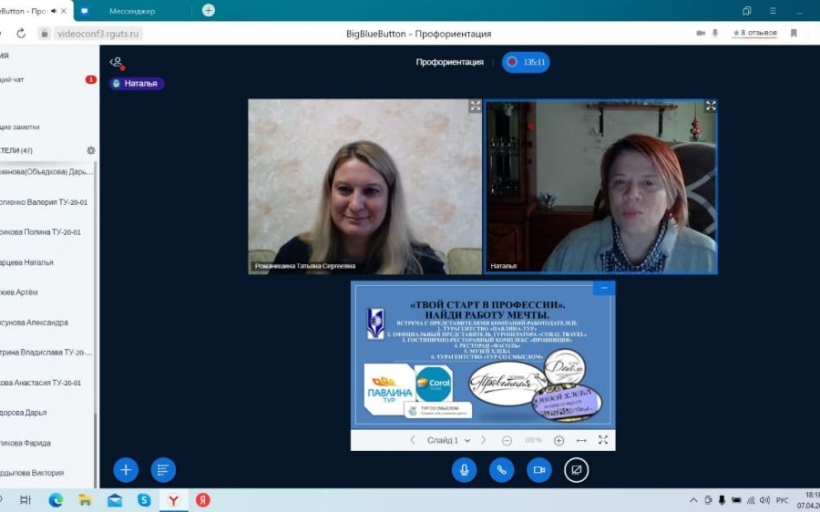Reload the page
Viewport: 820px width, 512px height.
[x=21, y=33]
